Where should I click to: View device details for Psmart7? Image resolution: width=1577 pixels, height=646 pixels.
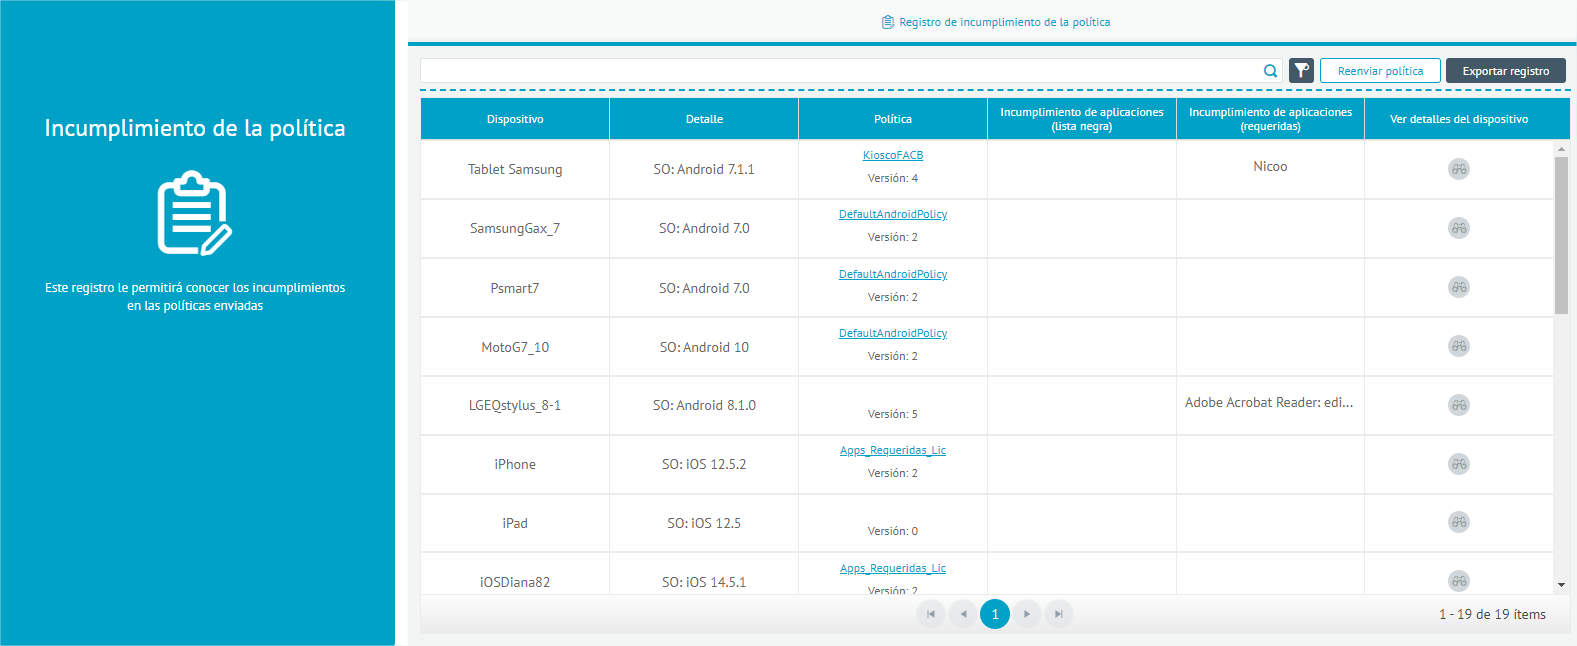coord(1459,287)
